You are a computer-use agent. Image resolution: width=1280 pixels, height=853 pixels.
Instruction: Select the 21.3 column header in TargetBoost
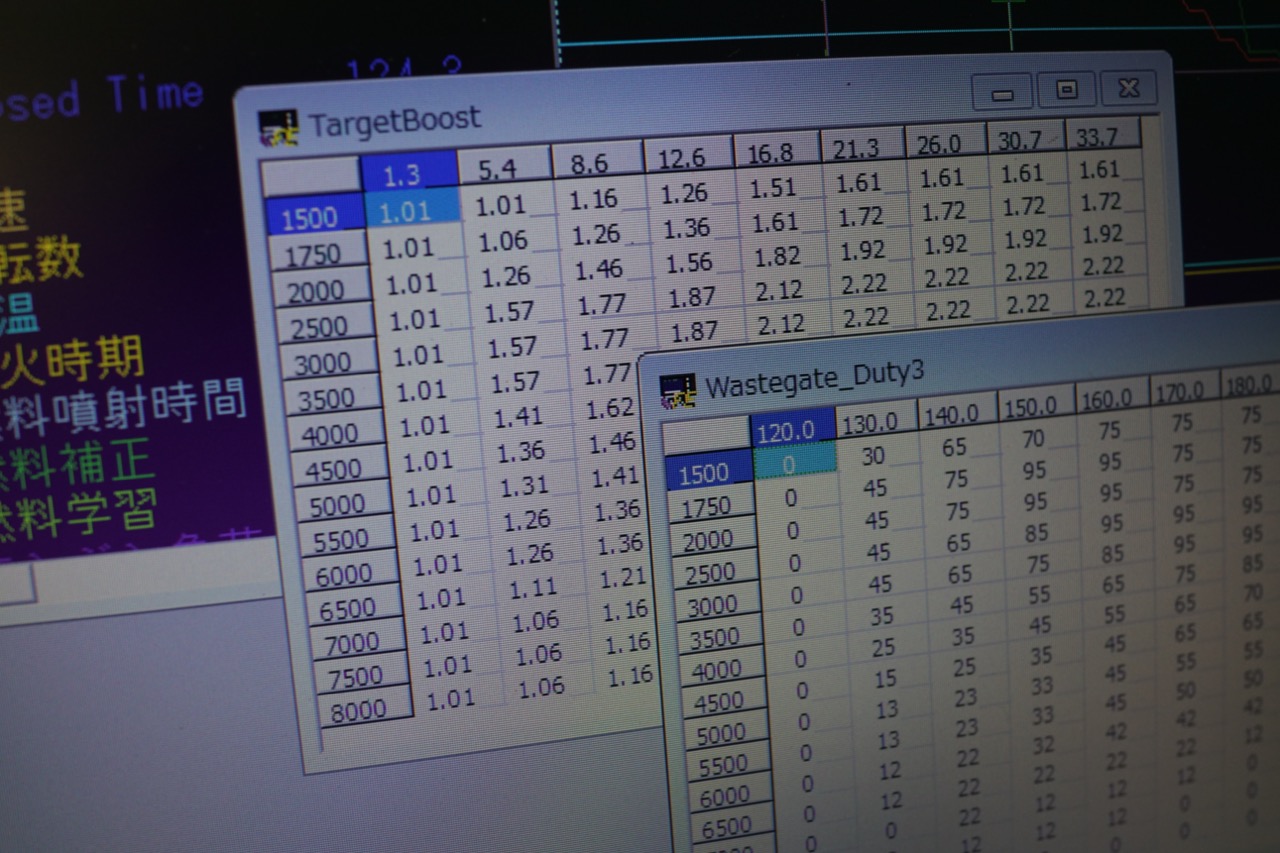[x=861, y=146]
